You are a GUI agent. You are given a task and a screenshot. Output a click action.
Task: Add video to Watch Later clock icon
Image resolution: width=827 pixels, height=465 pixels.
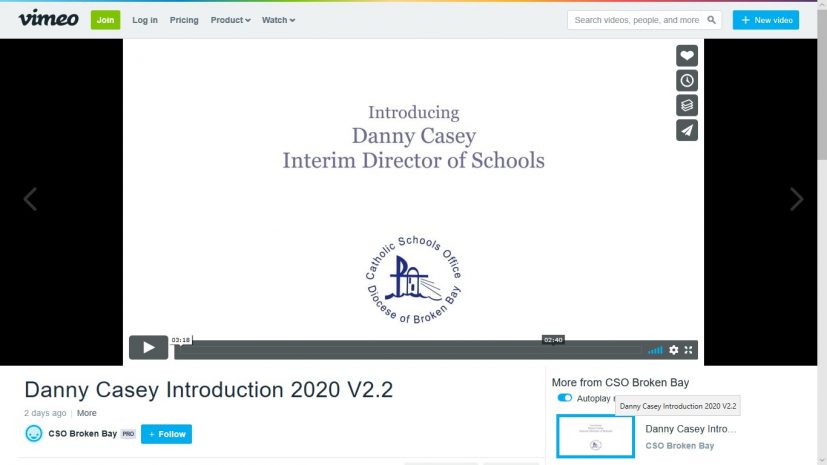point(686,81)
